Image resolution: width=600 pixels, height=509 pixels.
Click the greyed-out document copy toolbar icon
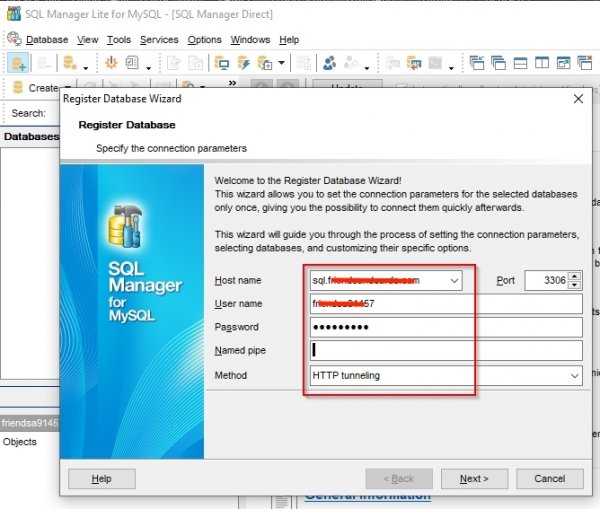pyautogui.click(x=196, y=63)
